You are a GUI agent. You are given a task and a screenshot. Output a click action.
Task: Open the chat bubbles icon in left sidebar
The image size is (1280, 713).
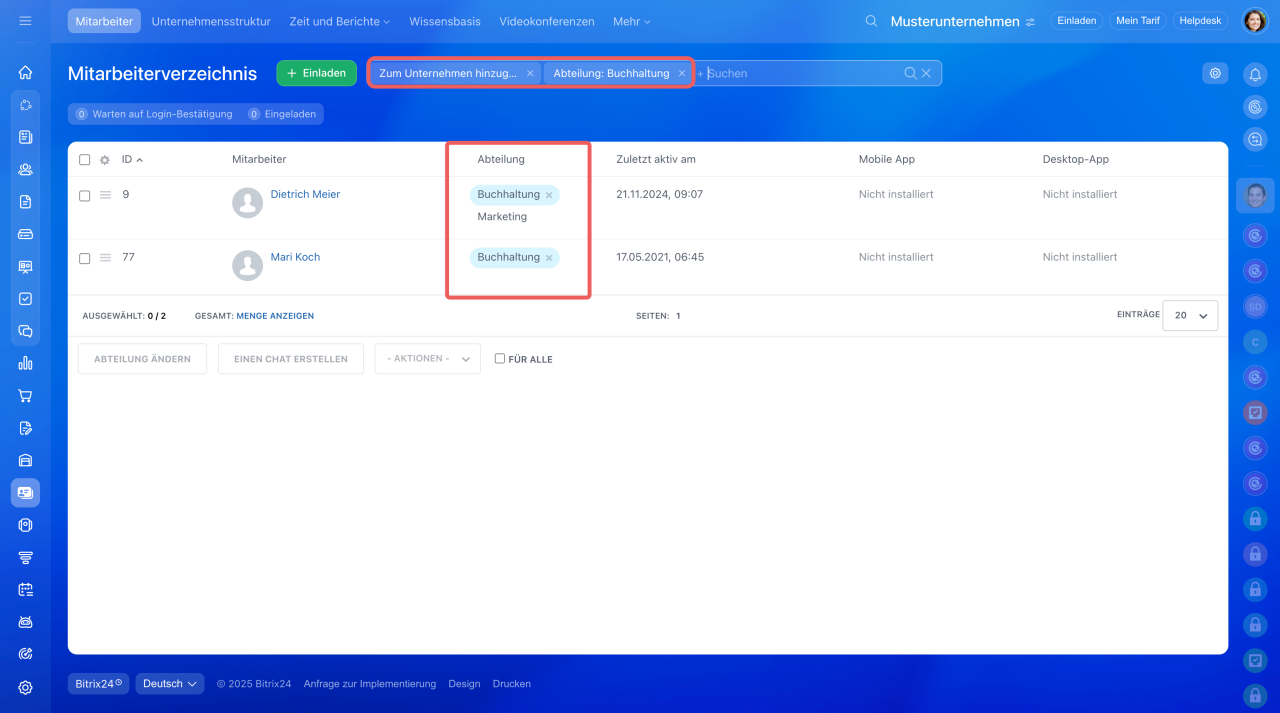pos(25,331)
